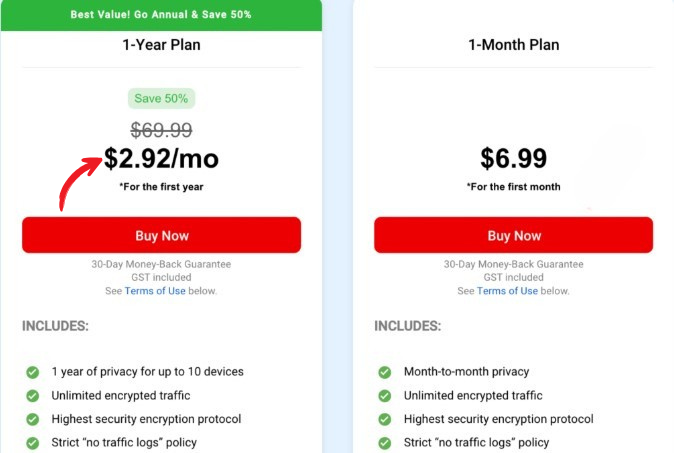674x453 pixels.
Task: Click the $6.99 monthly price
Action: coord(513,158)
